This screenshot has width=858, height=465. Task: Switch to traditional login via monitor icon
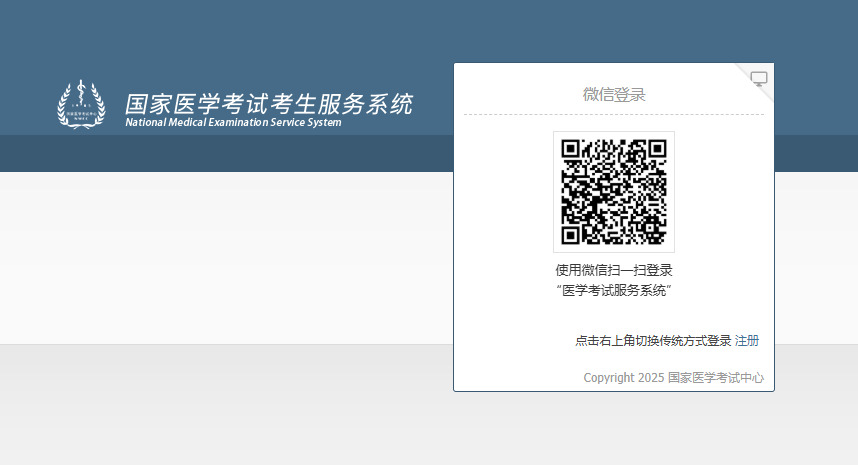click(758, 79)
